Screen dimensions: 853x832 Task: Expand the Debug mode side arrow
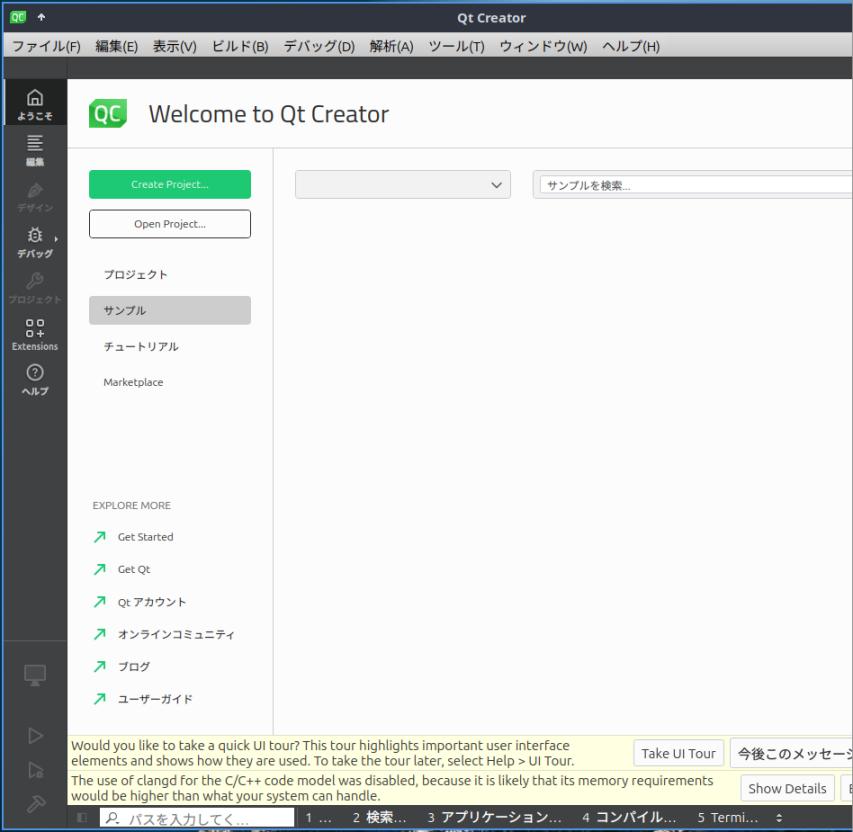[56, 238]
